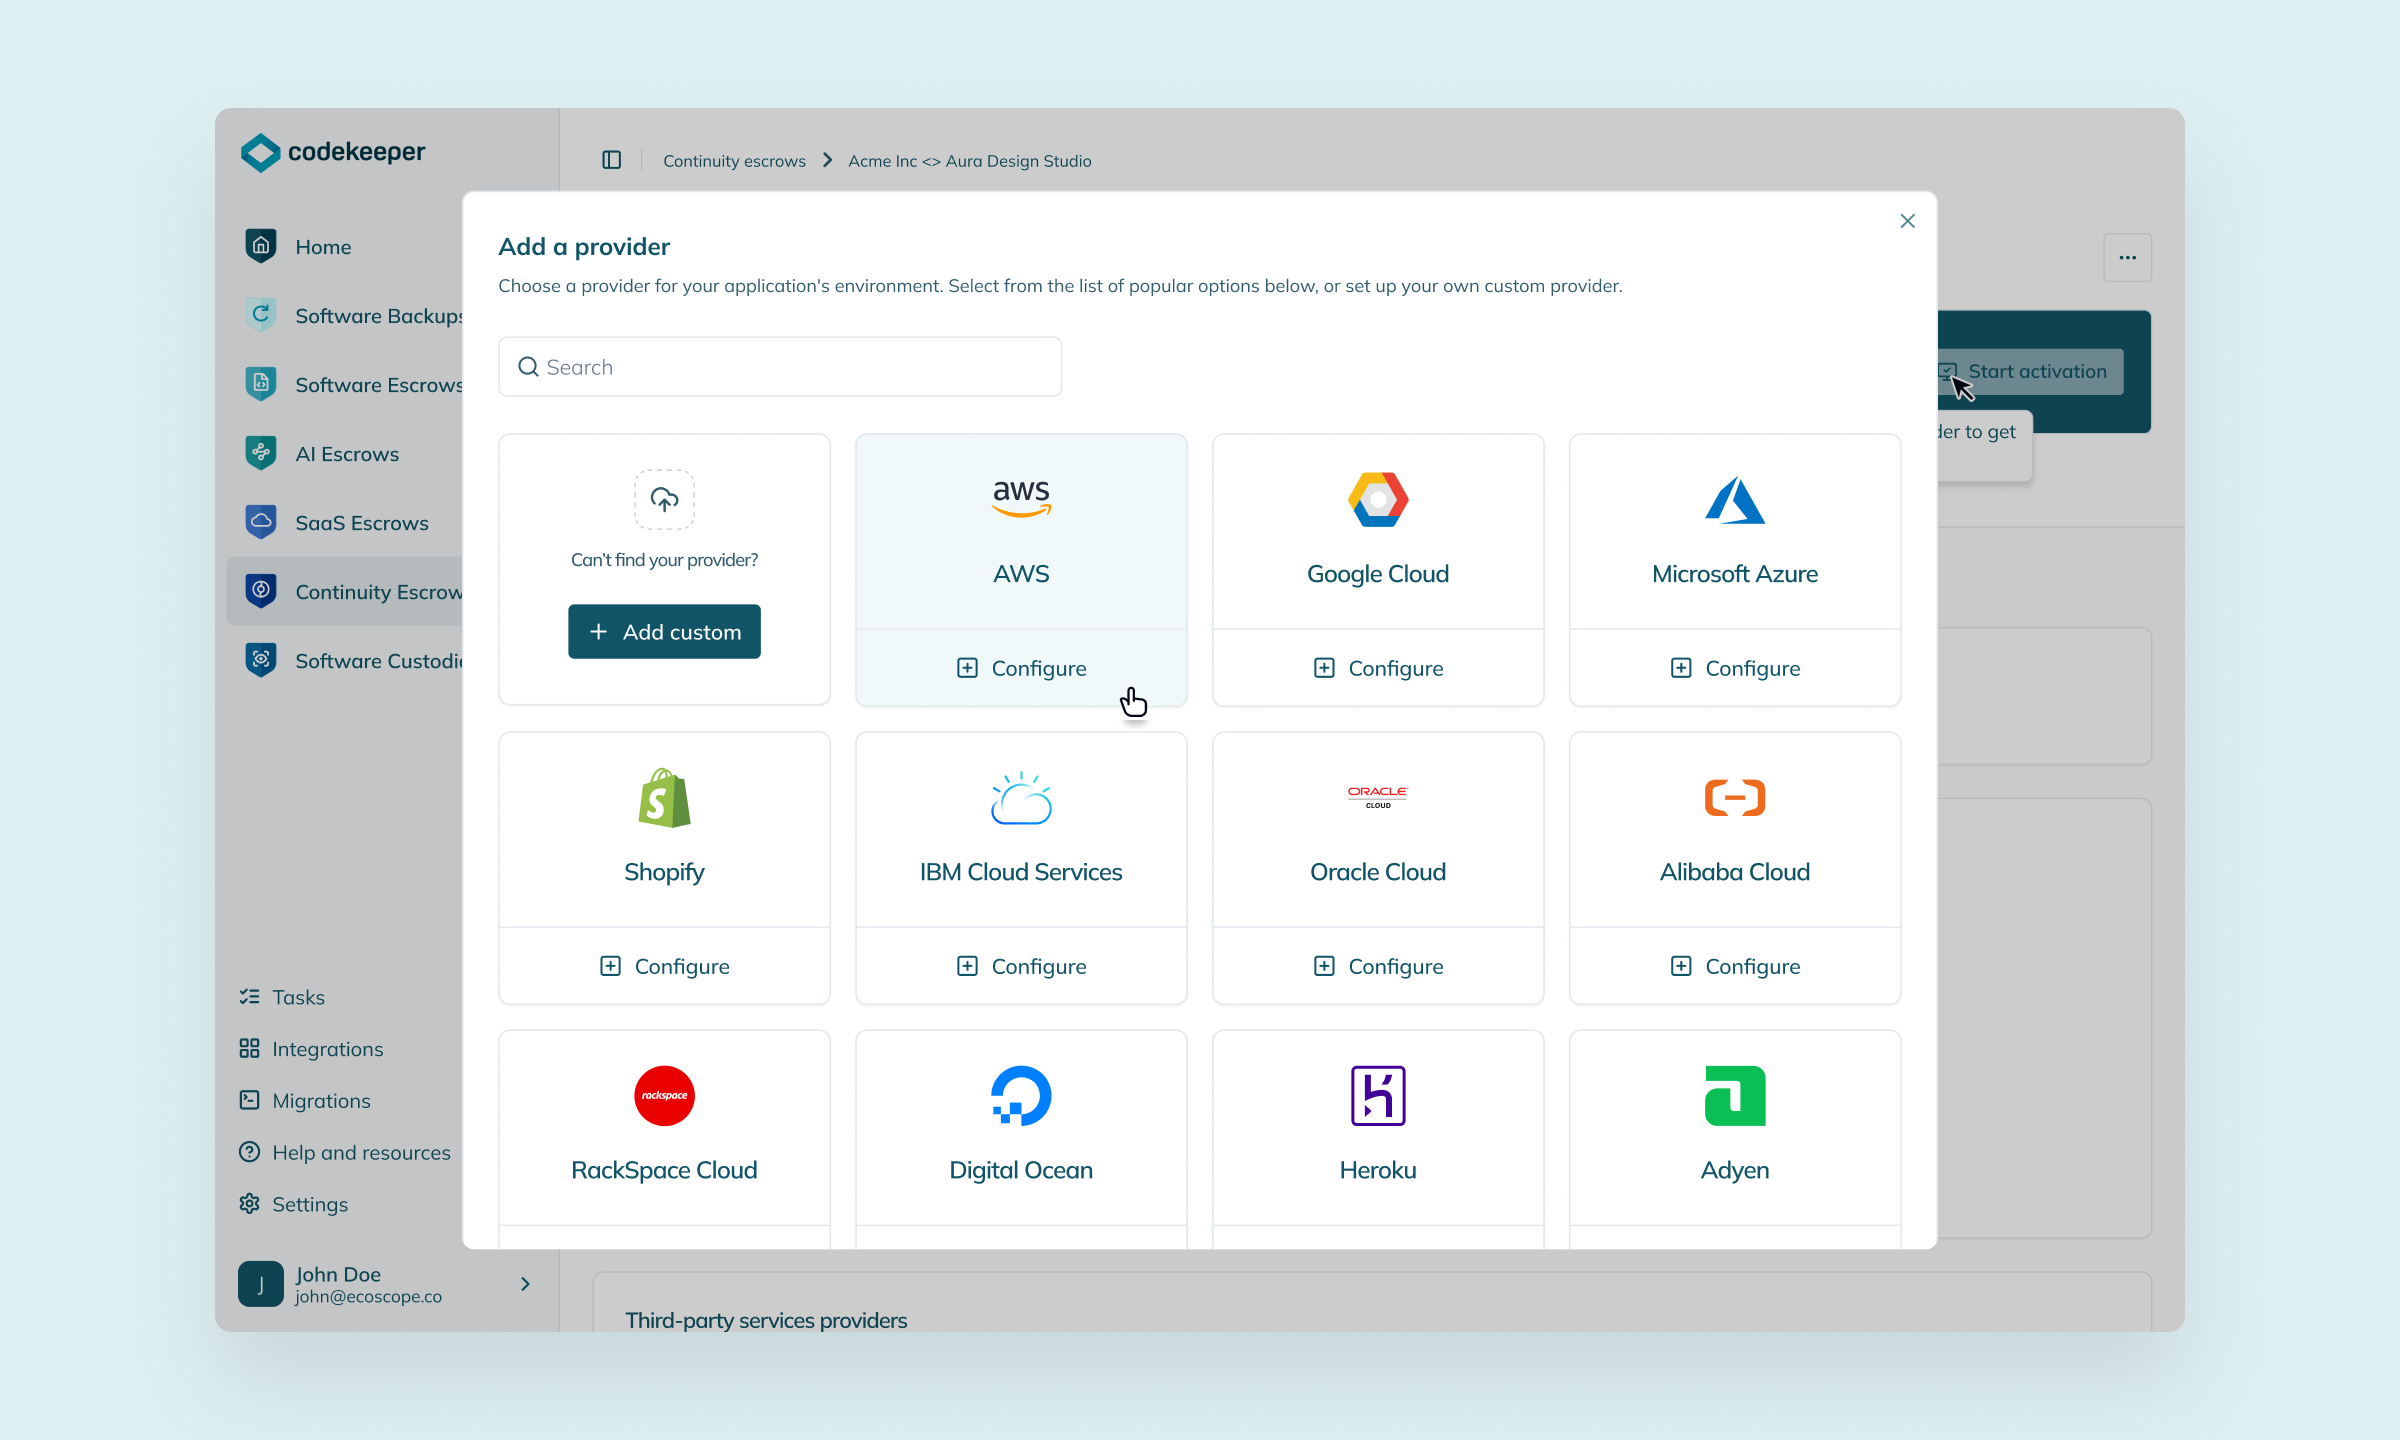Screen dimensions: 2400x1440
Task: Click Continuity escrows breadcrumb link
Action: point(734,160)
